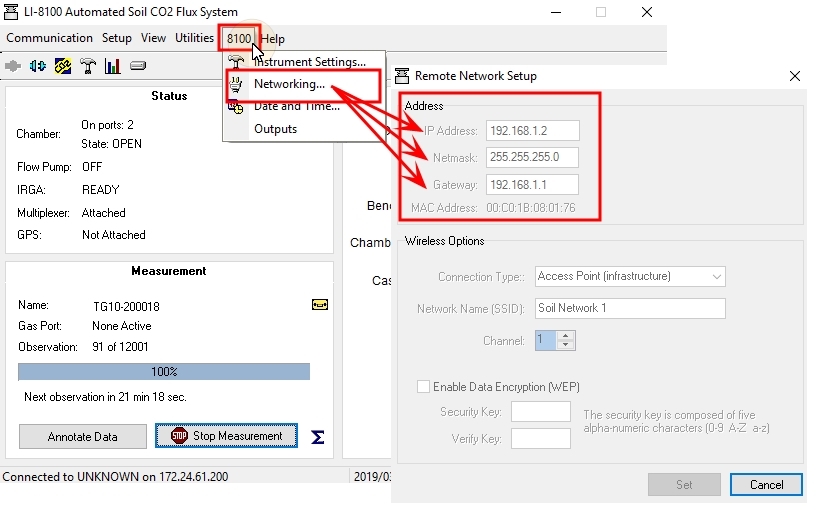Click the 100% observation progress bar

pos(164,372)
